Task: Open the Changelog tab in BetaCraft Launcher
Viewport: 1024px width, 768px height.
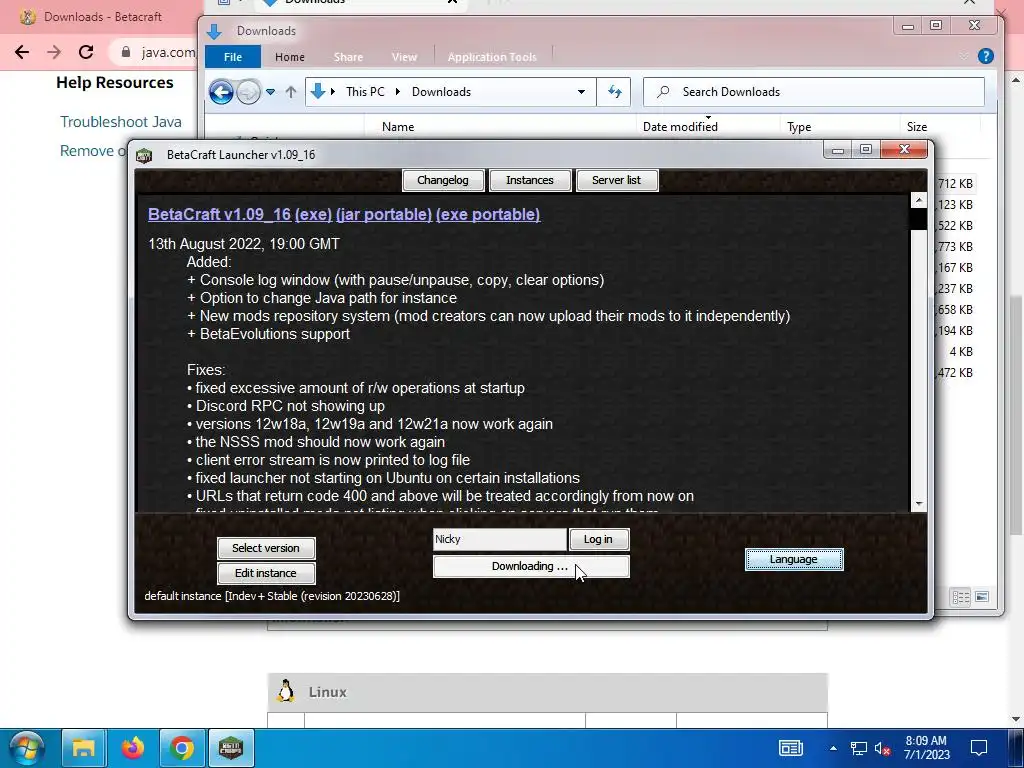Action: (x=443, y=180)
